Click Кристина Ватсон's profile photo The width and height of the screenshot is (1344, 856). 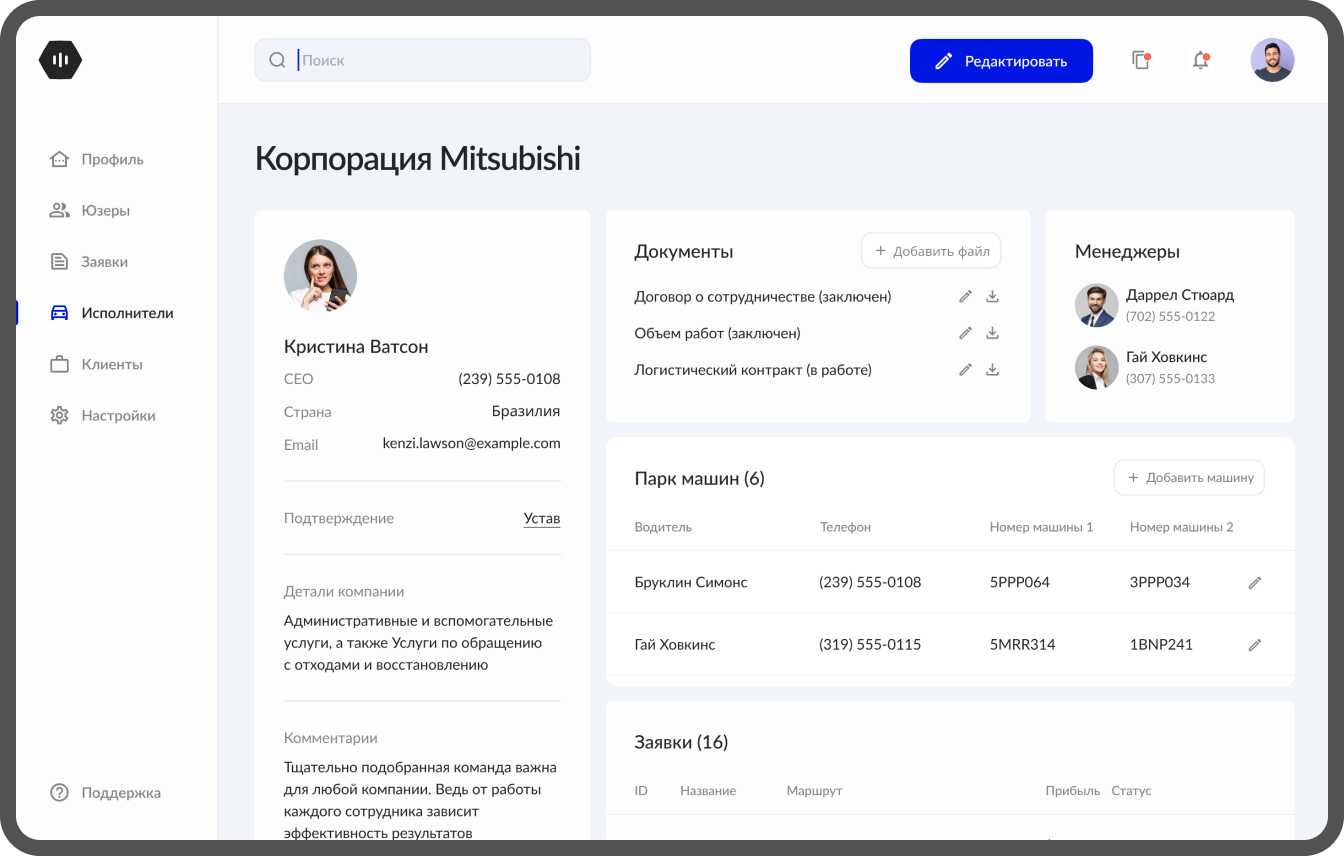(x=320, y=276)
